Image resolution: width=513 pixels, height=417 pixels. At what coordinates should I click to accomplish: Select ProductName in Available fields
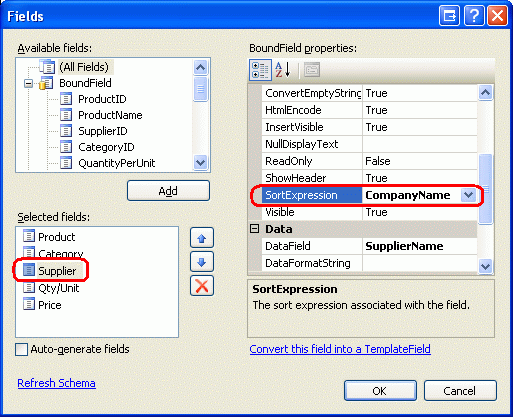click(x=110, y=115)
